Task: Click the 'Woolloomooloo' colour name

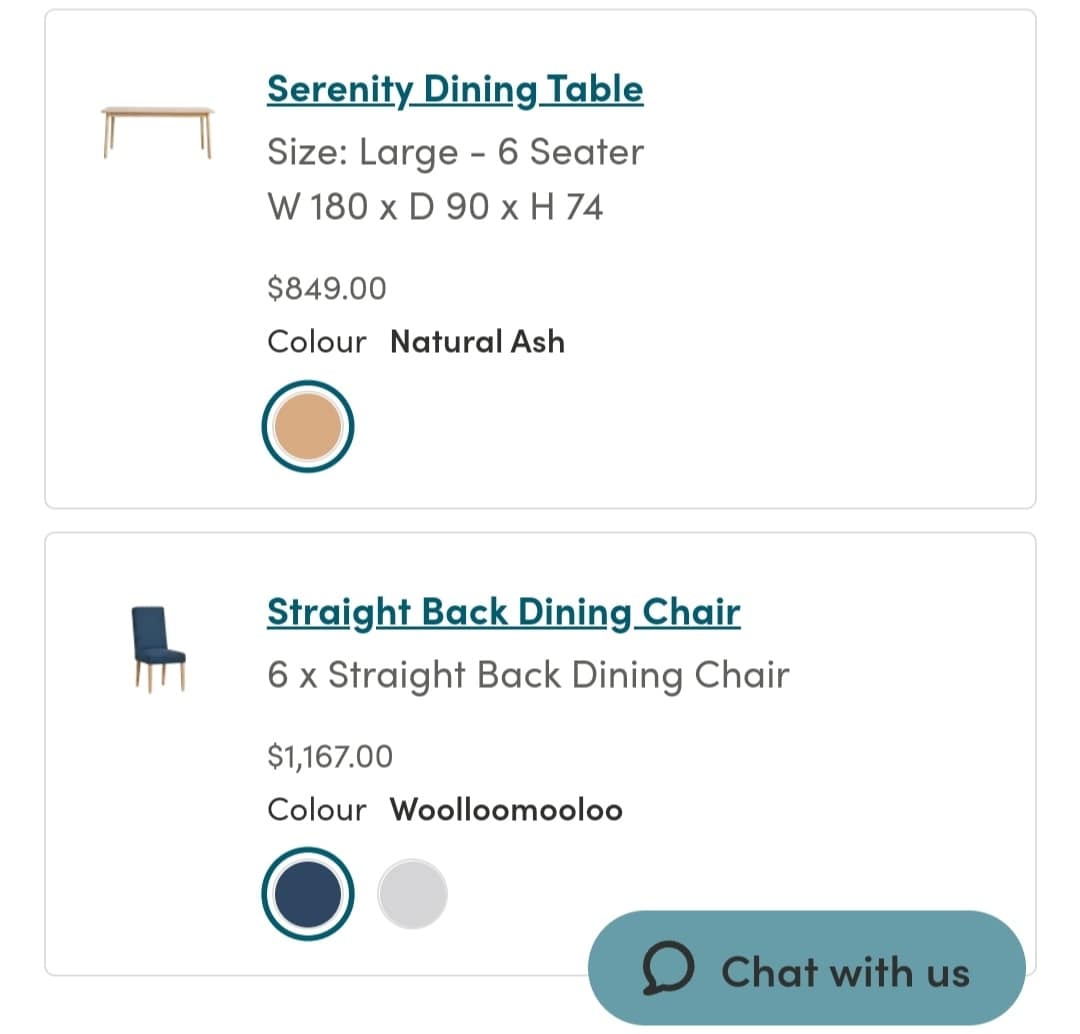Action: 506,809
